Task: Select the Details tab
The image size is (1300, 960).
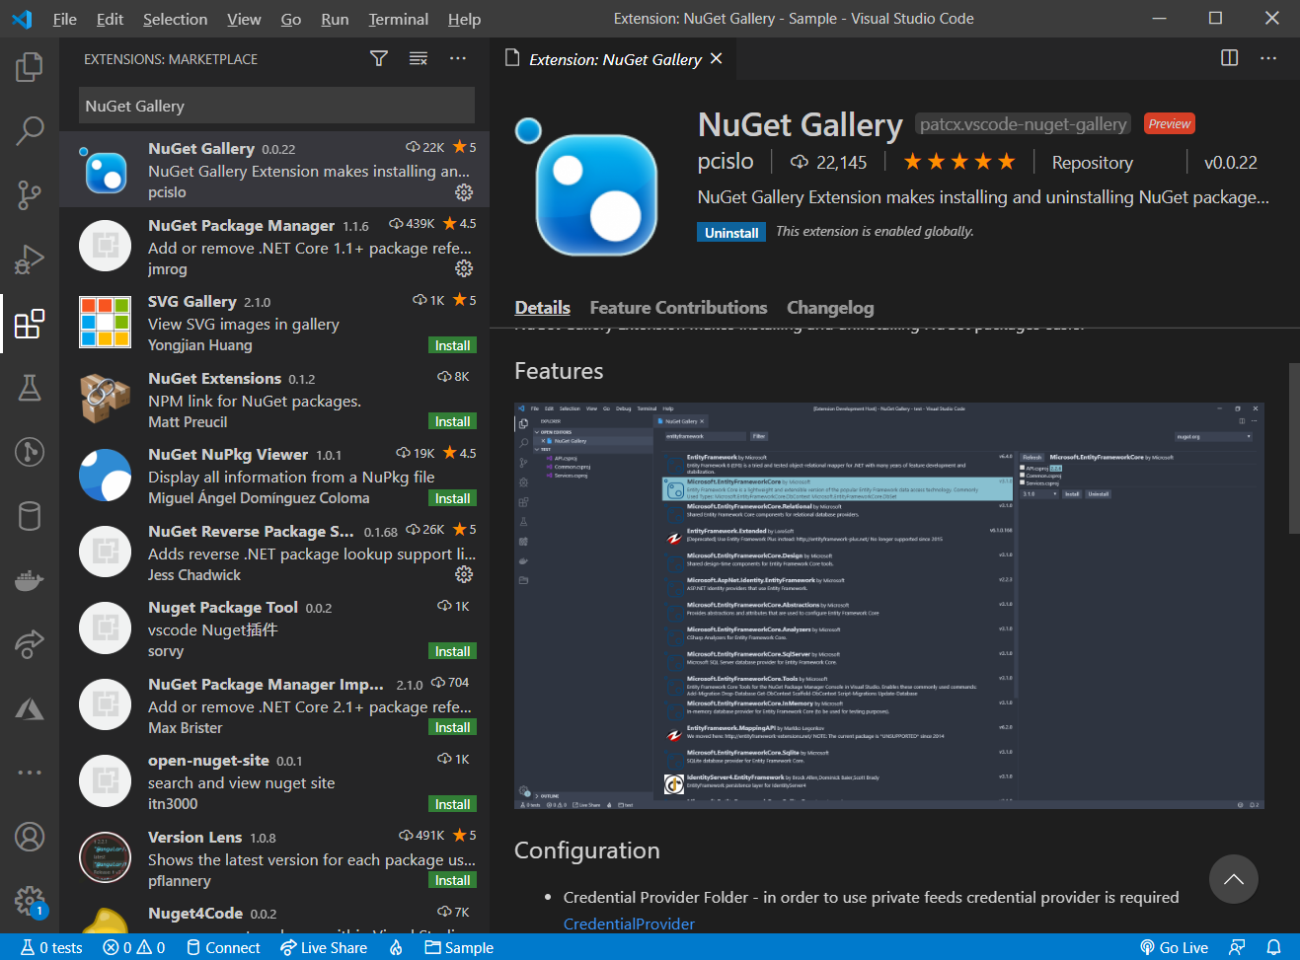Action: tap(542, 308)
